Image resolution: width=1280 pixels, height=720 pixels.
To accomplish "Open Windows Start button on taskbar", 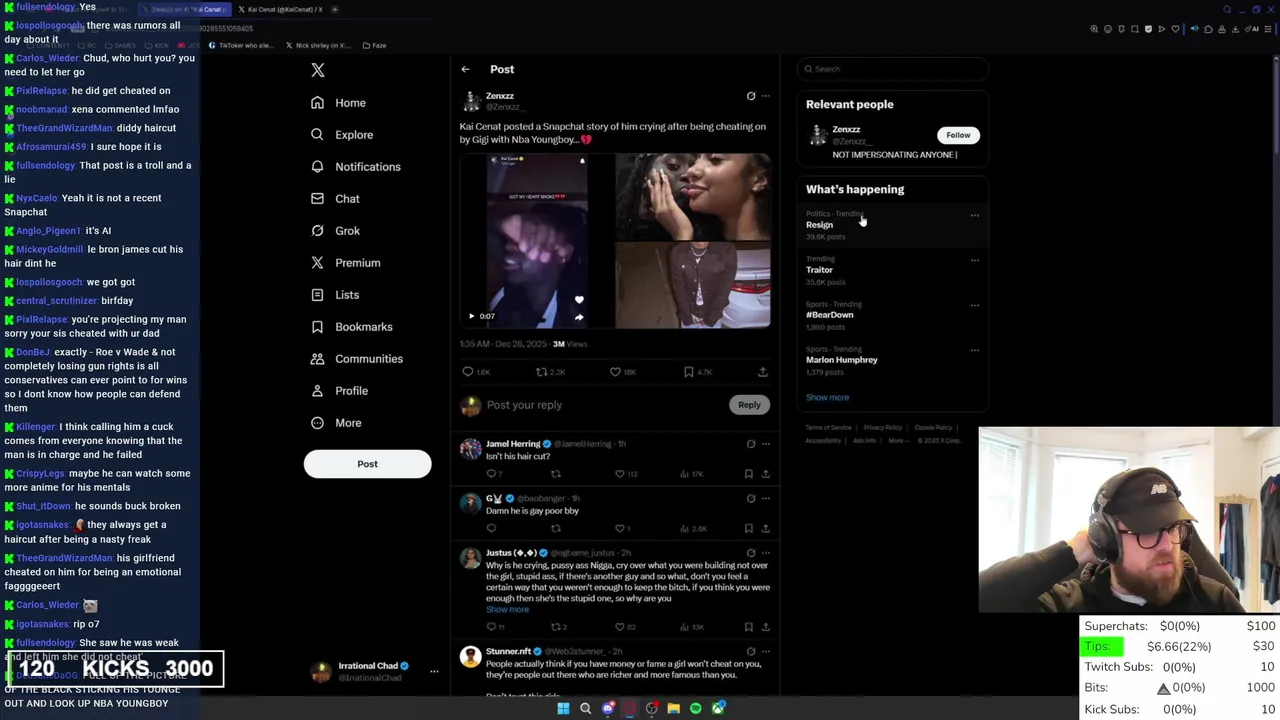I will pyautogui.click(x=563, y=708).
